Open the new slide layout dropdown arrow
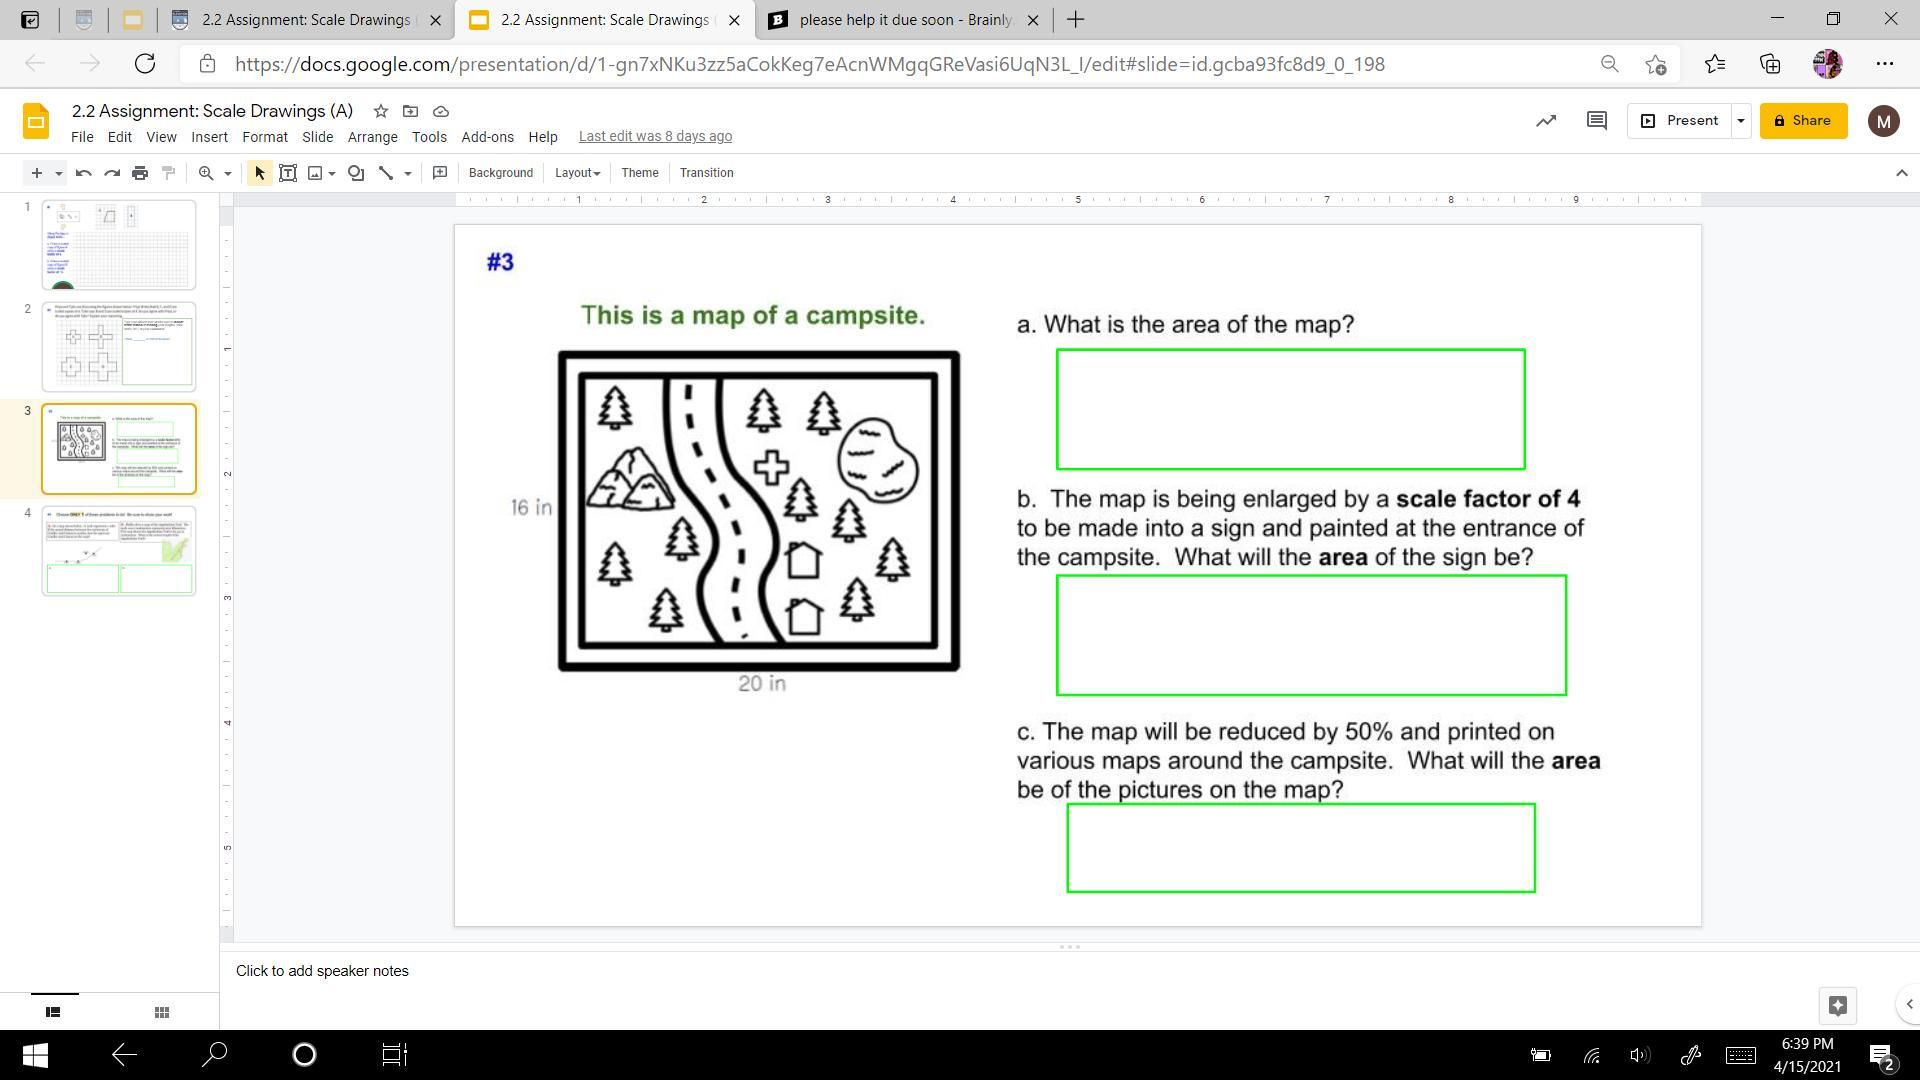 pyautogui.click(x=59, y=173)
